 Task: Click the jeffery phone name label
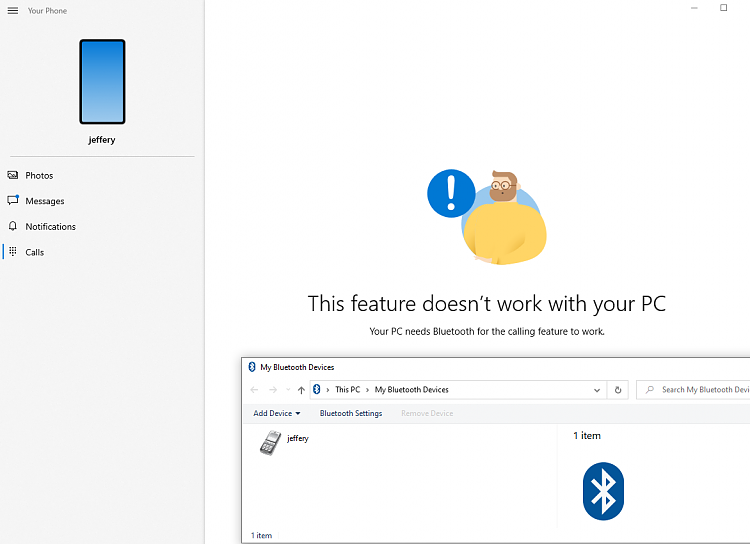pos(102,140)
